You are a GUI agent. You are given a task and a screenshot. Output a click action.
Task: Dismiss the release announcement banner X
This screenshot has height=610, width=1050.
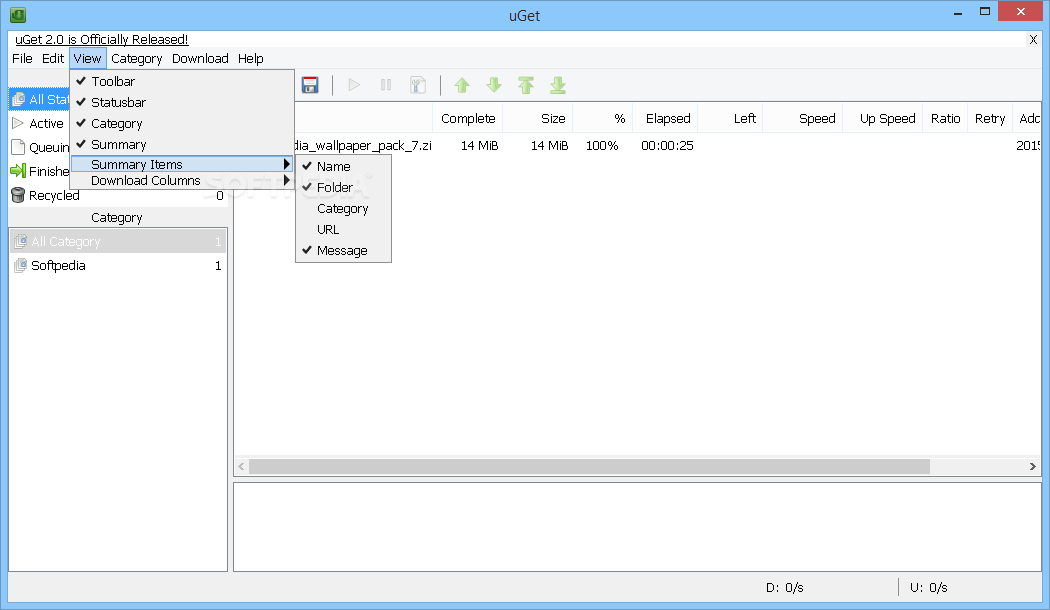tap(1033, 40)
